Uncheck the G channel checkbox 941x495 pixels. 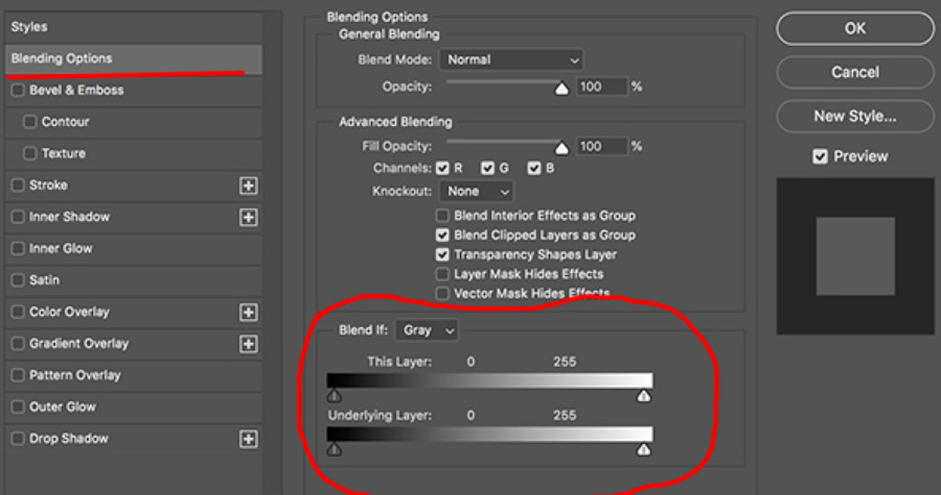click(x=488, y=168)
